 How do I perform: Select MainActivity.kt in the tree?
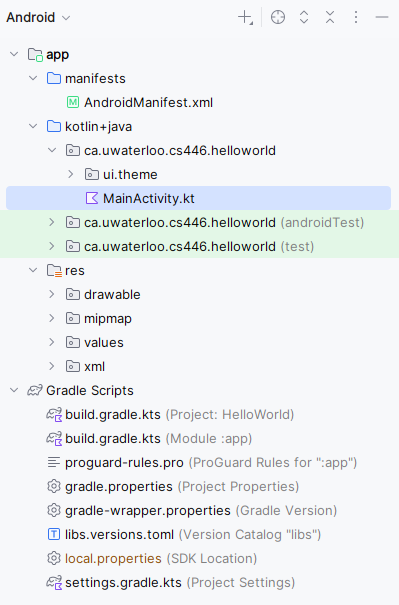(x=198, y=198)
